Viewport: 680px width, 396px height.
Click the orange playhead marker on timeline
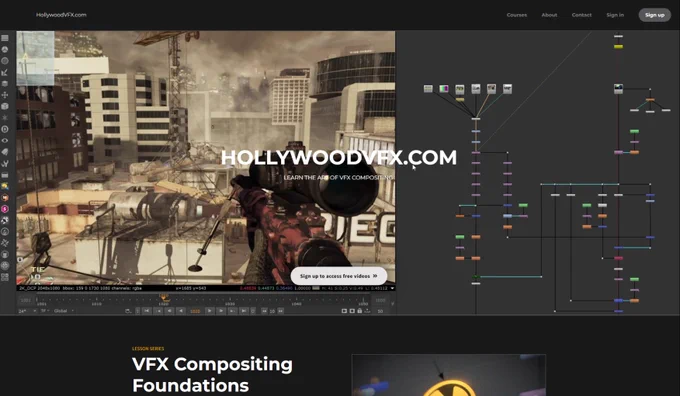(163, 297)
